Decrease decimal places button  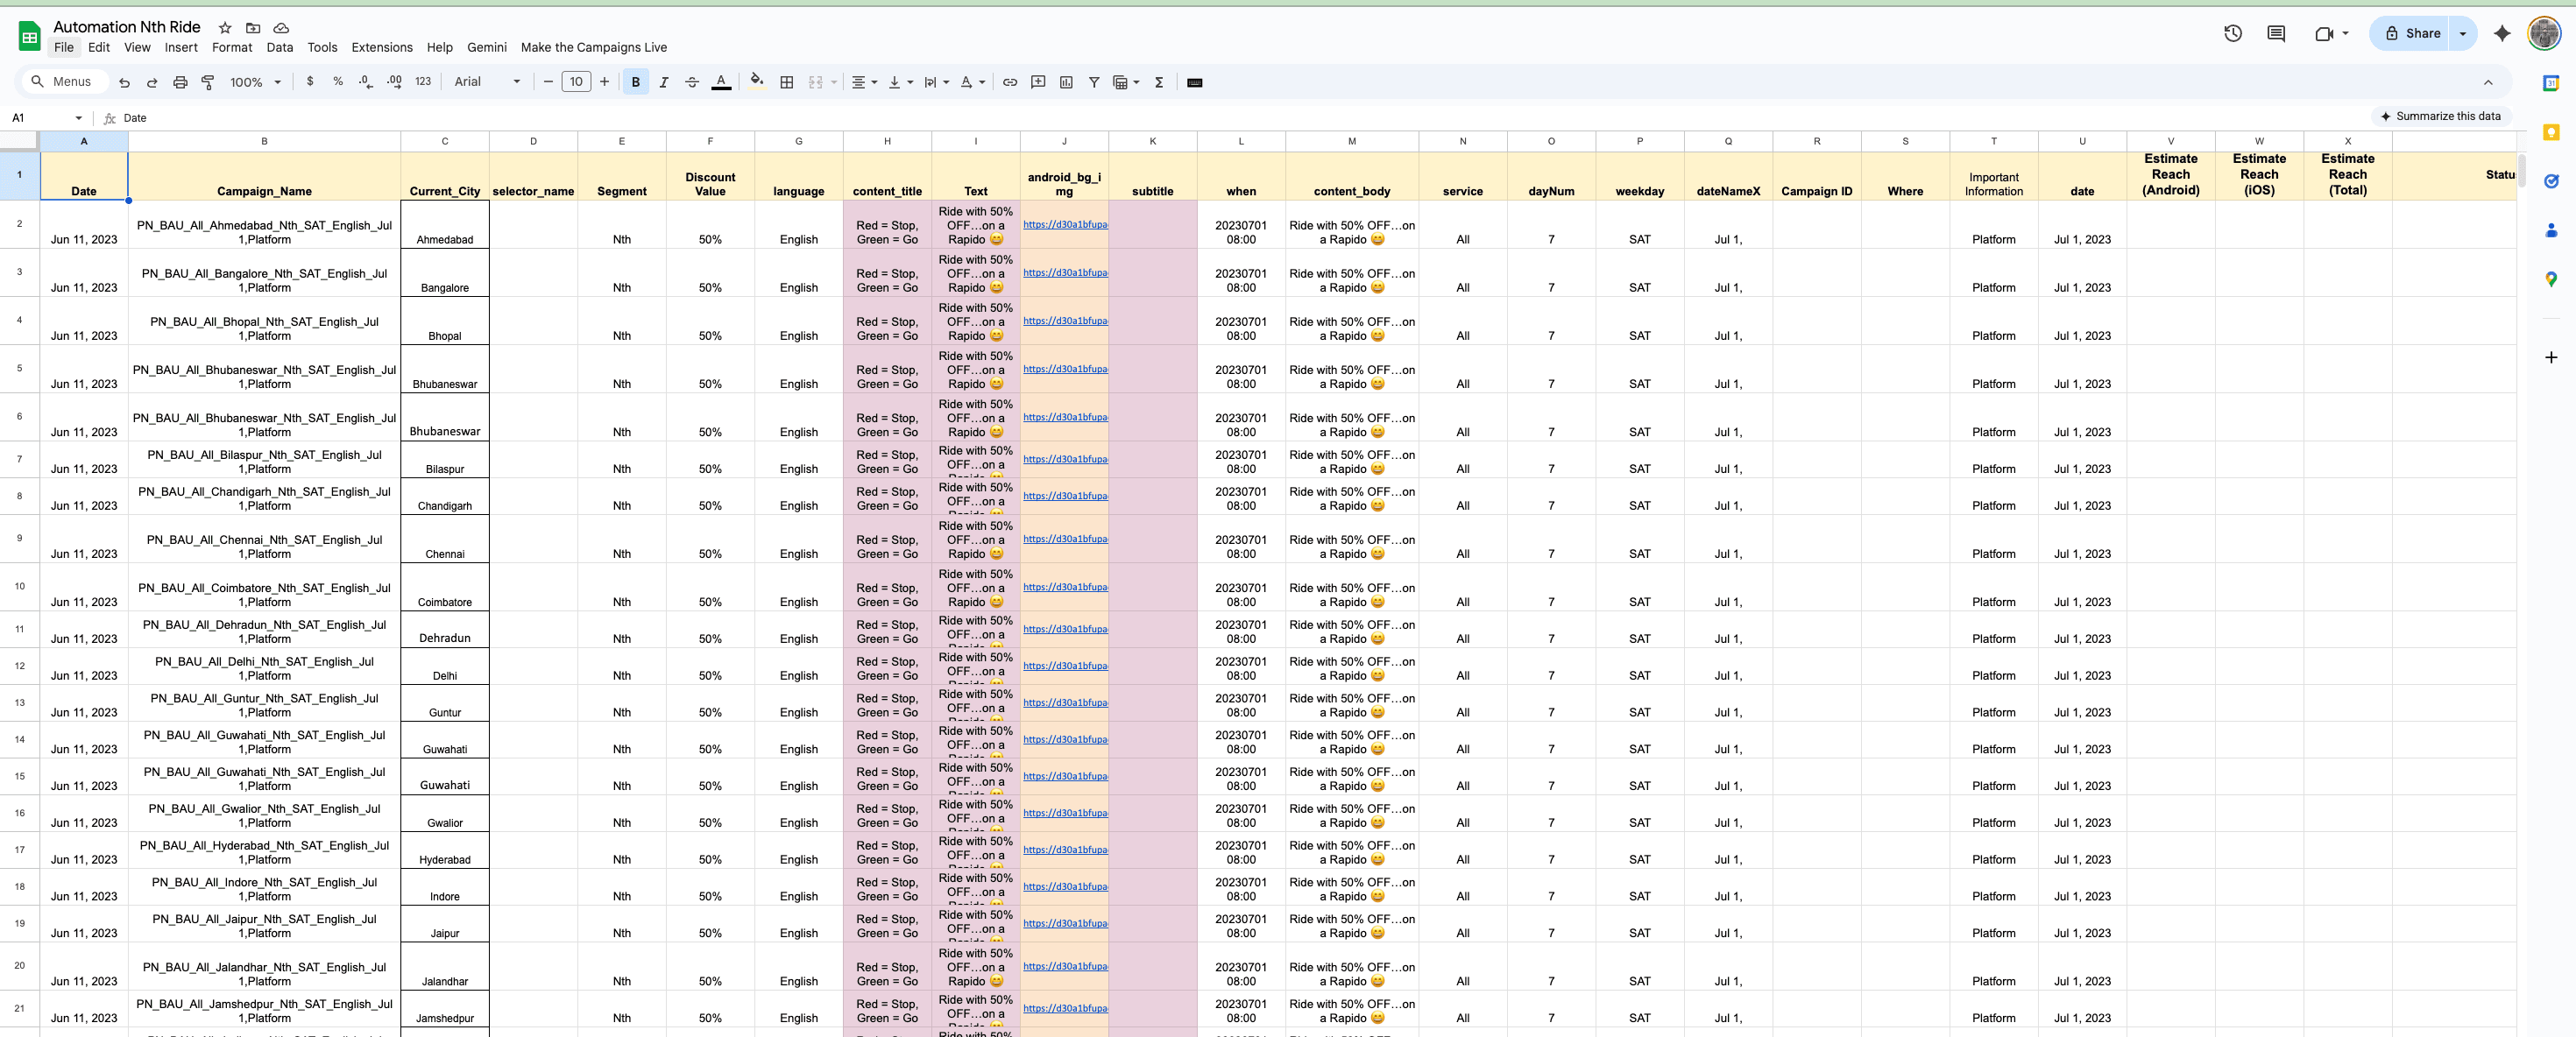(x=366, y=82)
